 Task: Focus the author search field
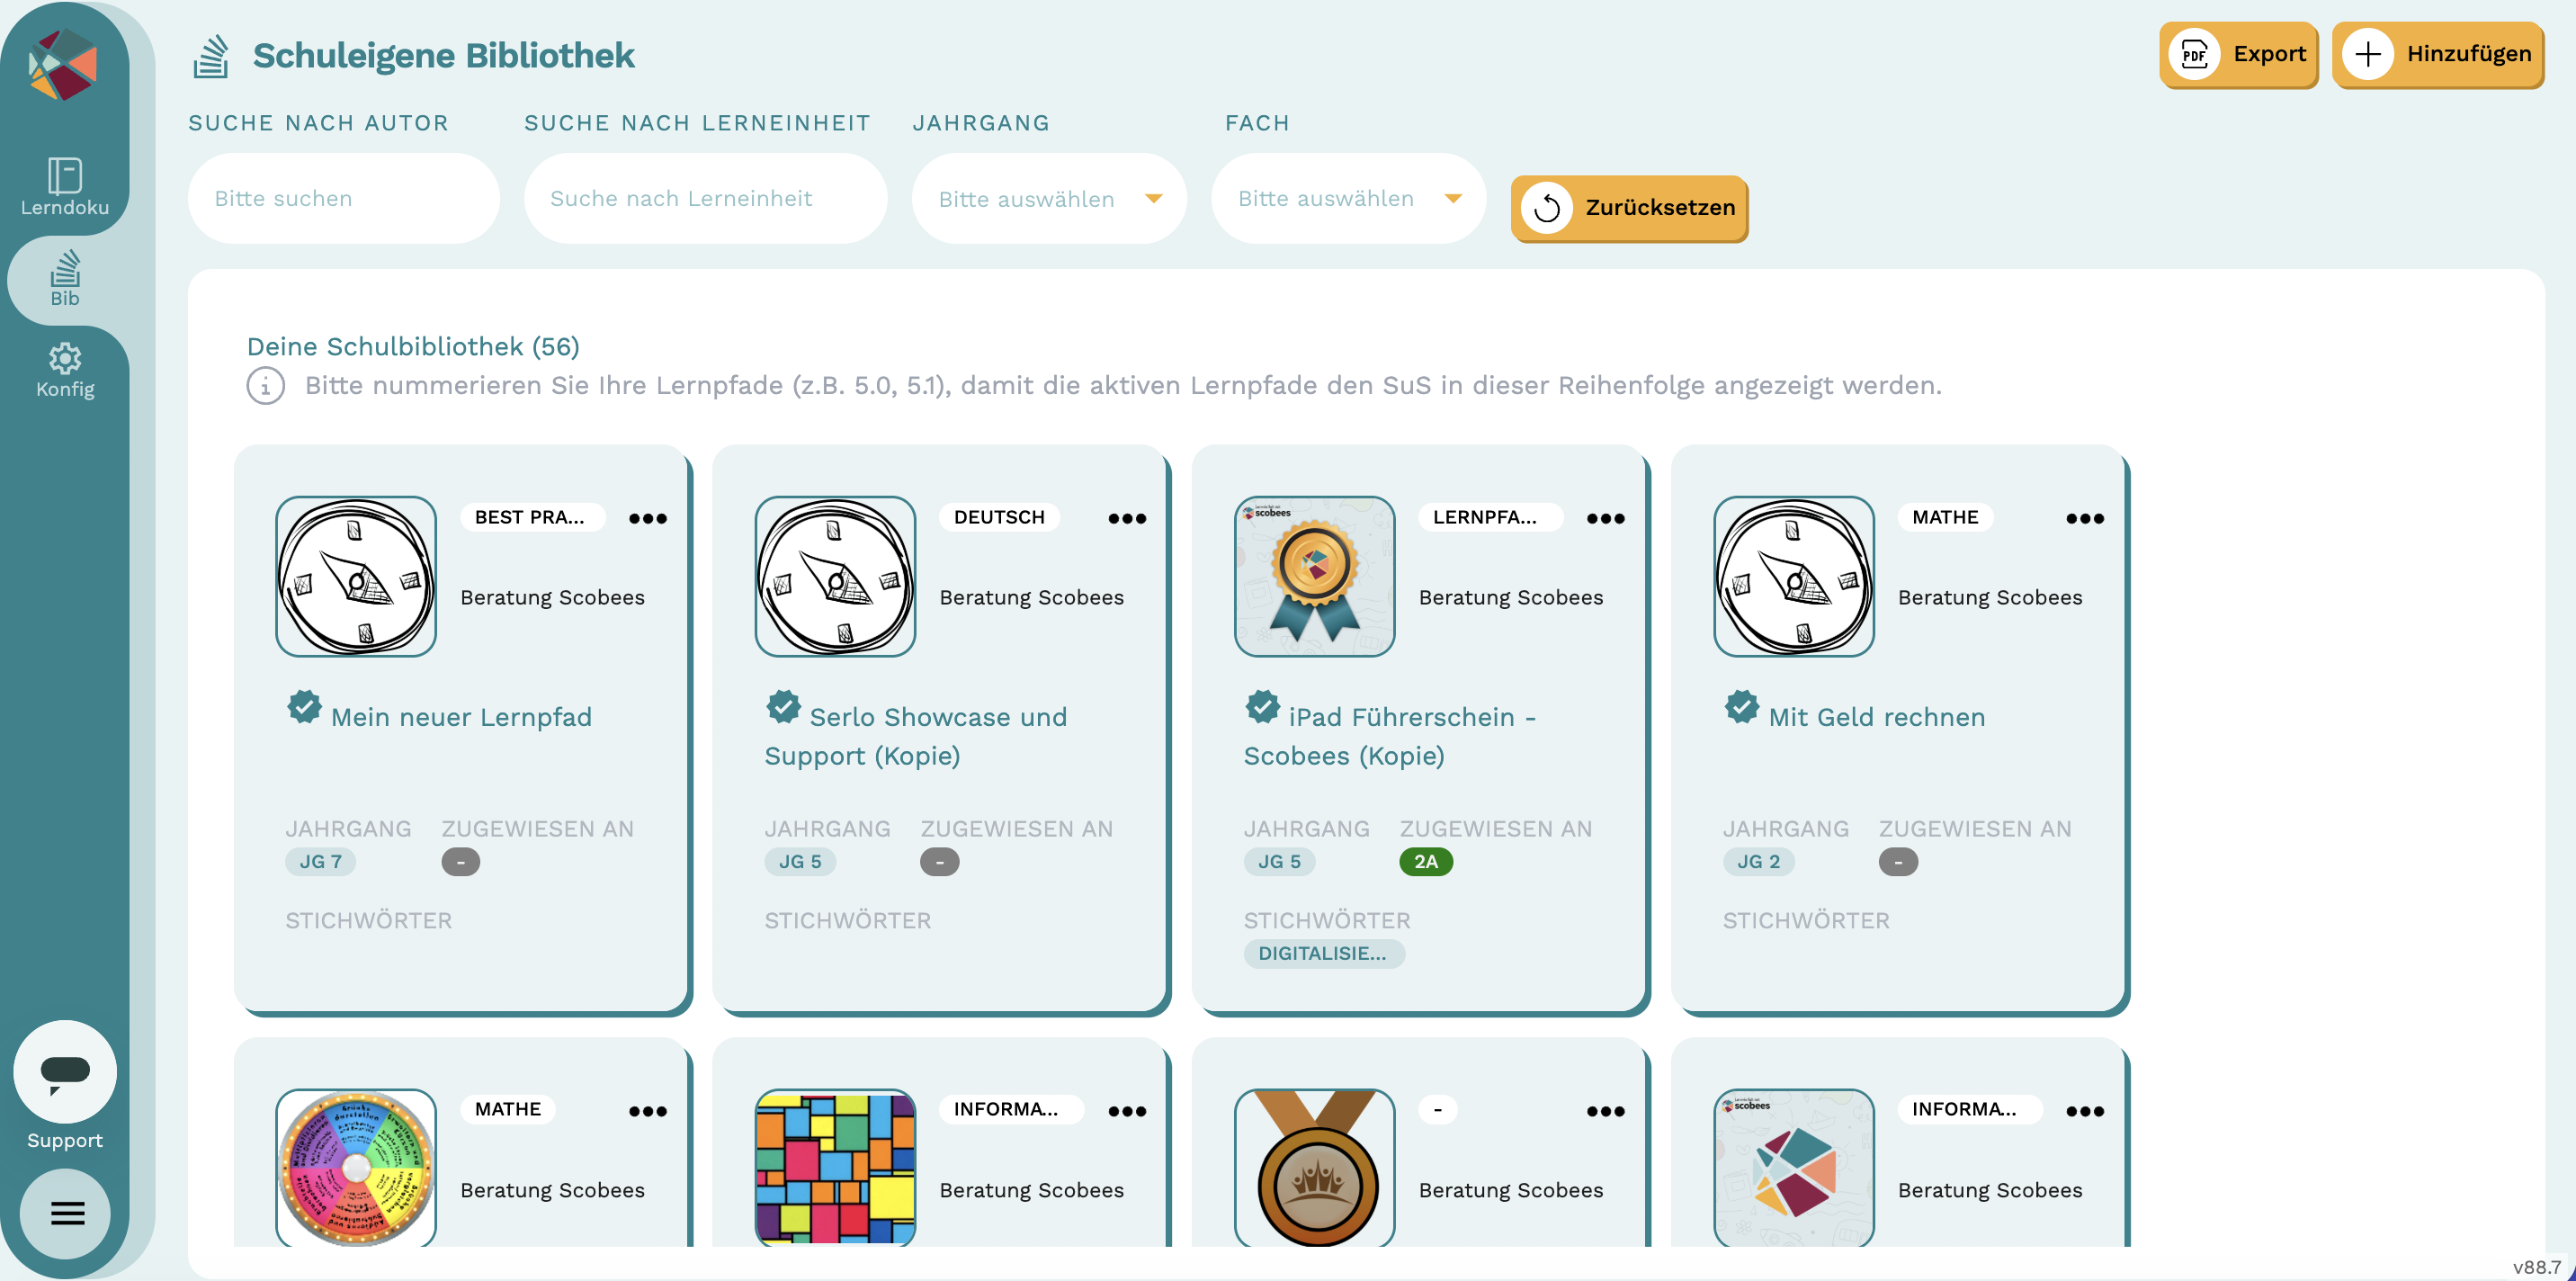343,198
